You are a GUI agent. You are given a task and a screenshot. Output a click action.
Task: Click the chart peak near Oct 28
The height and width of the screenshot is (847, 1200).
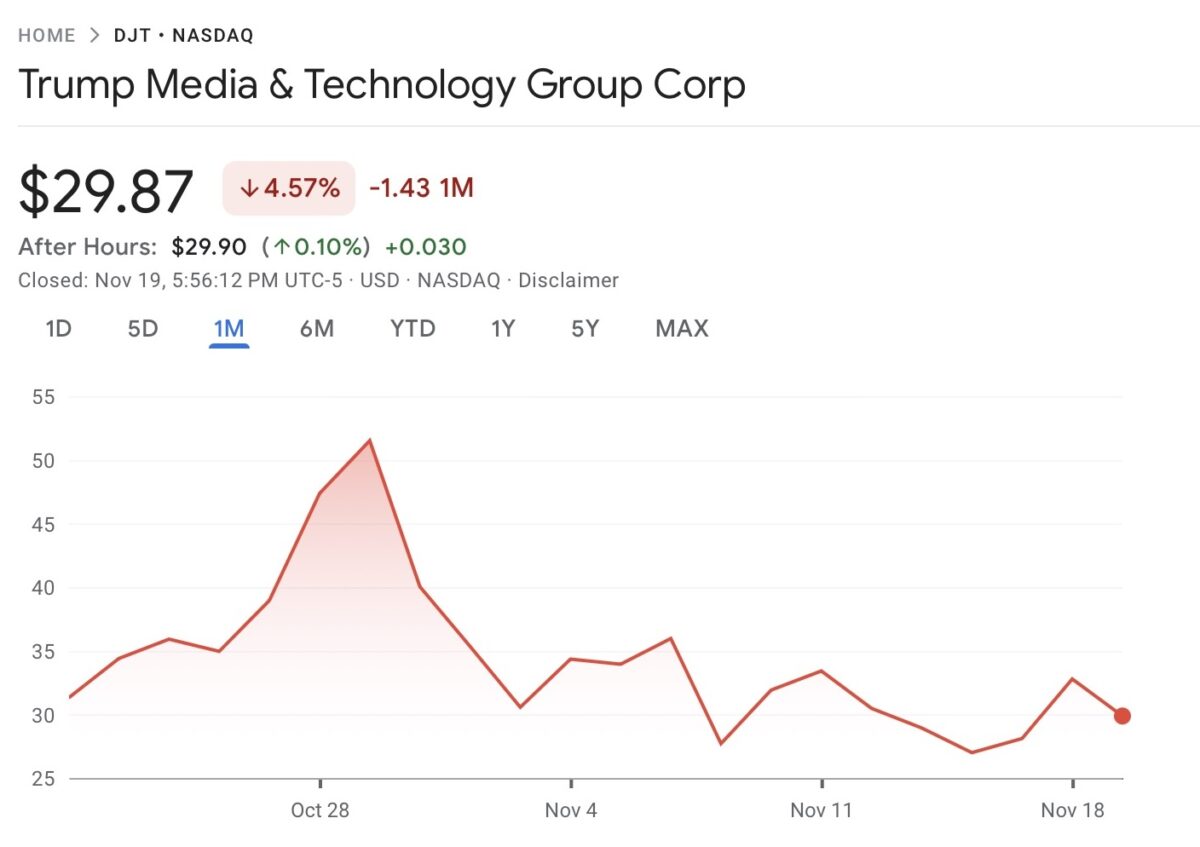(369, 440)
